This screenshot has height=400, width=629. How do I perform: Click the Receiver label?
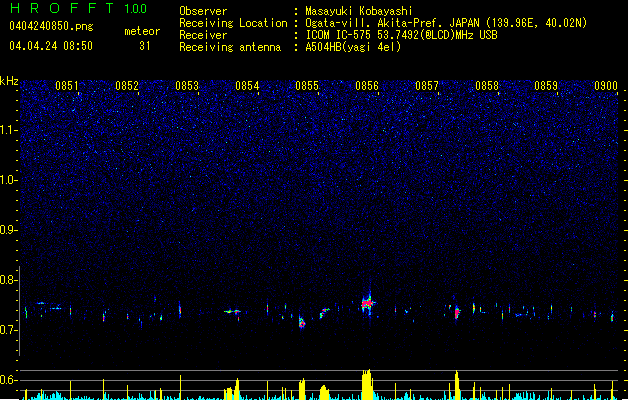(203, 35)
